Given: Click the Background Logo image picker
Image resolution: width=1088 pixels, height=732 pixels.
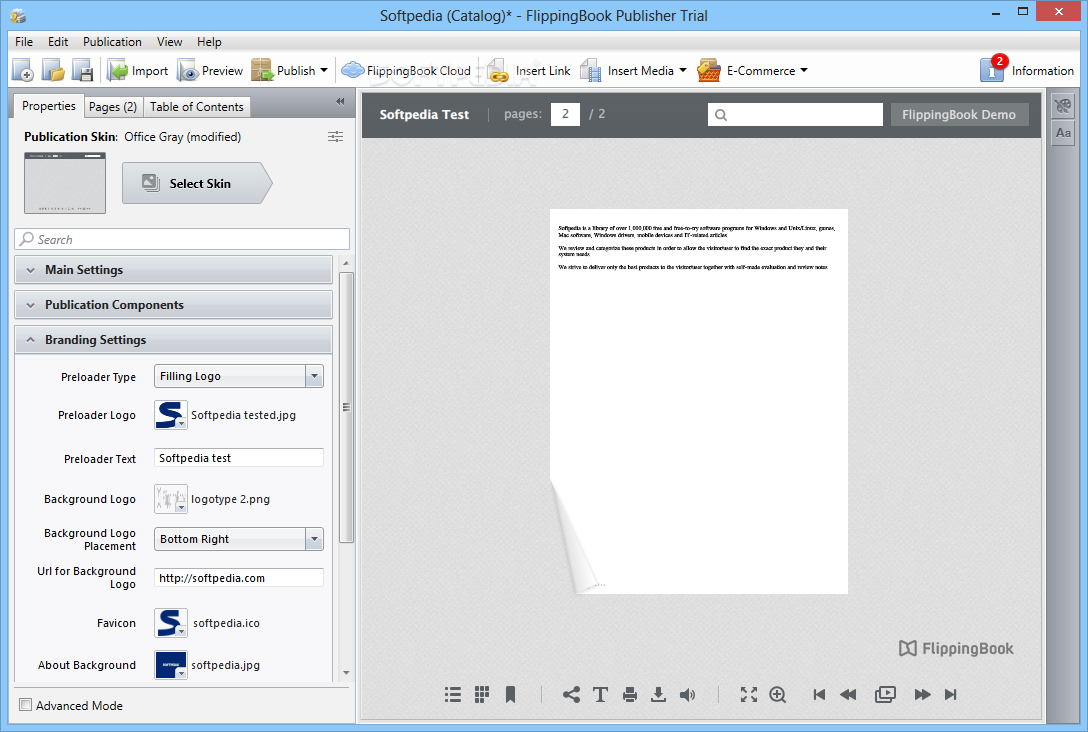Looking at the screenshot, I should (x=171, y=499).
